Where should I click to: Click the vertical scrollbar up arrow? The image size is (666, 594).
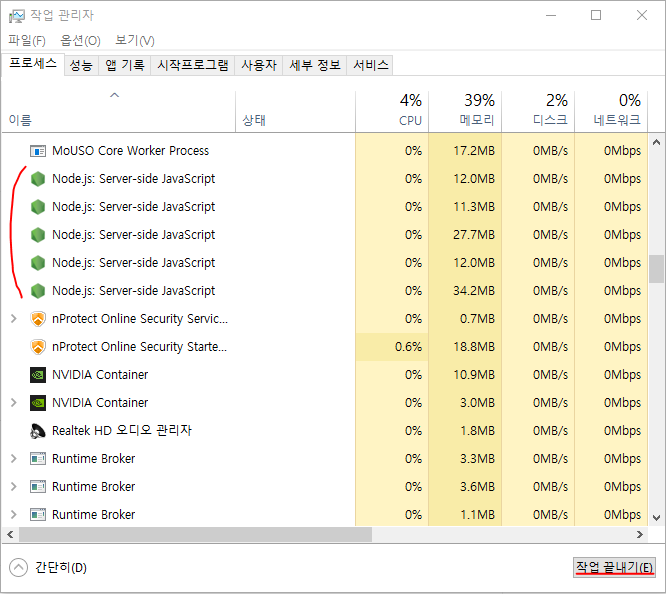point(656,143)
